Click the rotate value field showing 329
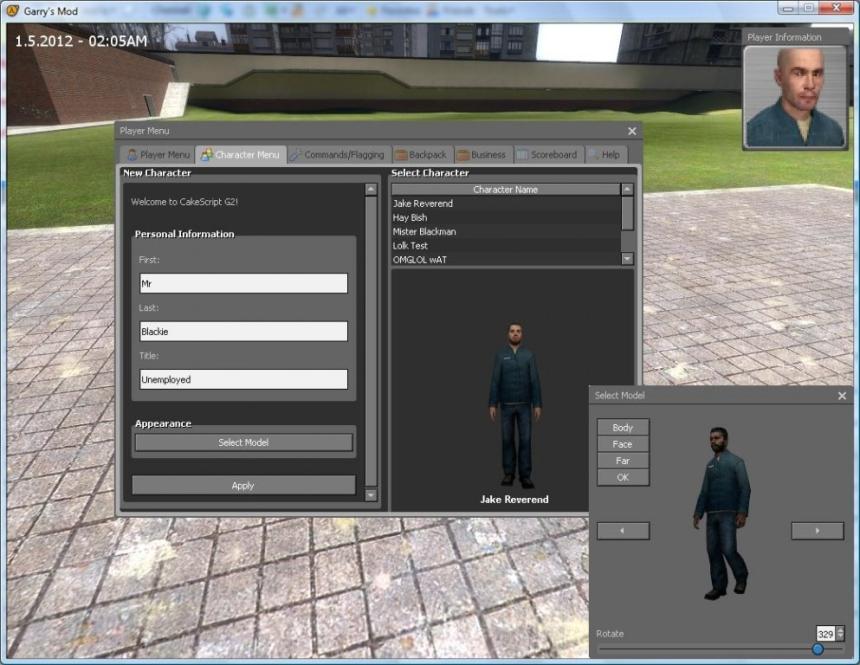 825,634
